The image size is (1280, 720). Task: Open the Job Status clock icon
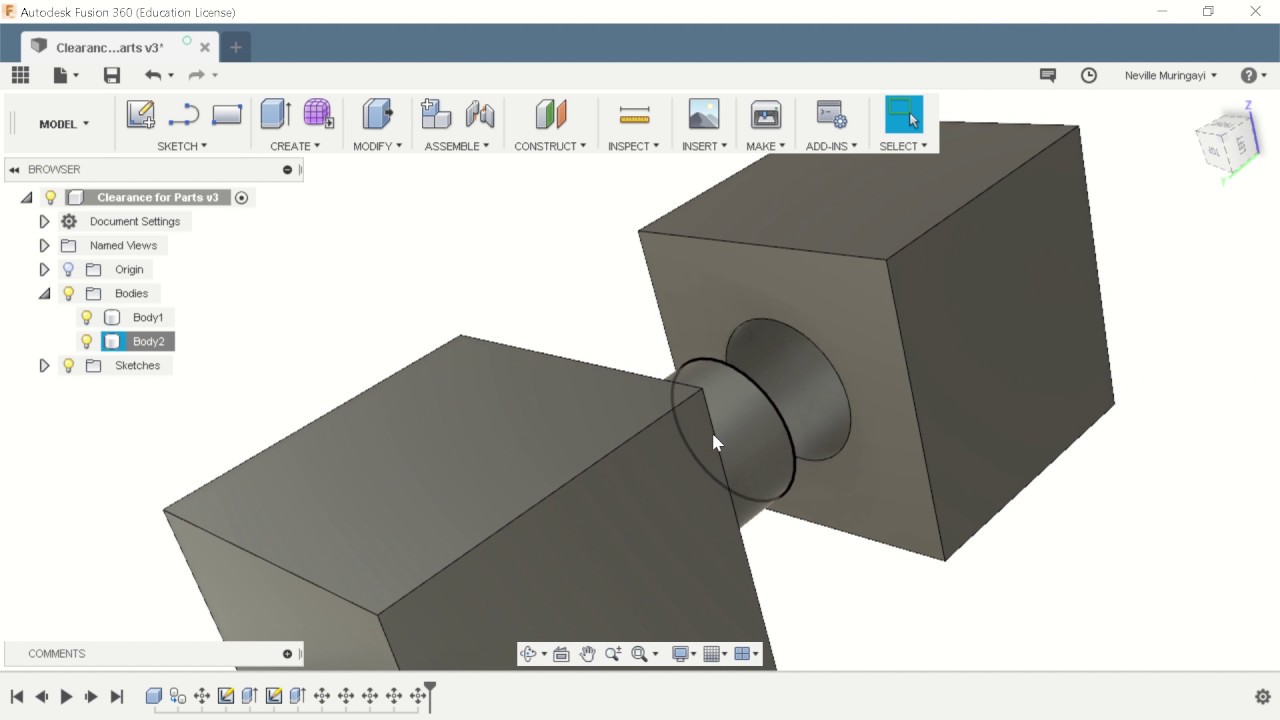[1089, 75]
